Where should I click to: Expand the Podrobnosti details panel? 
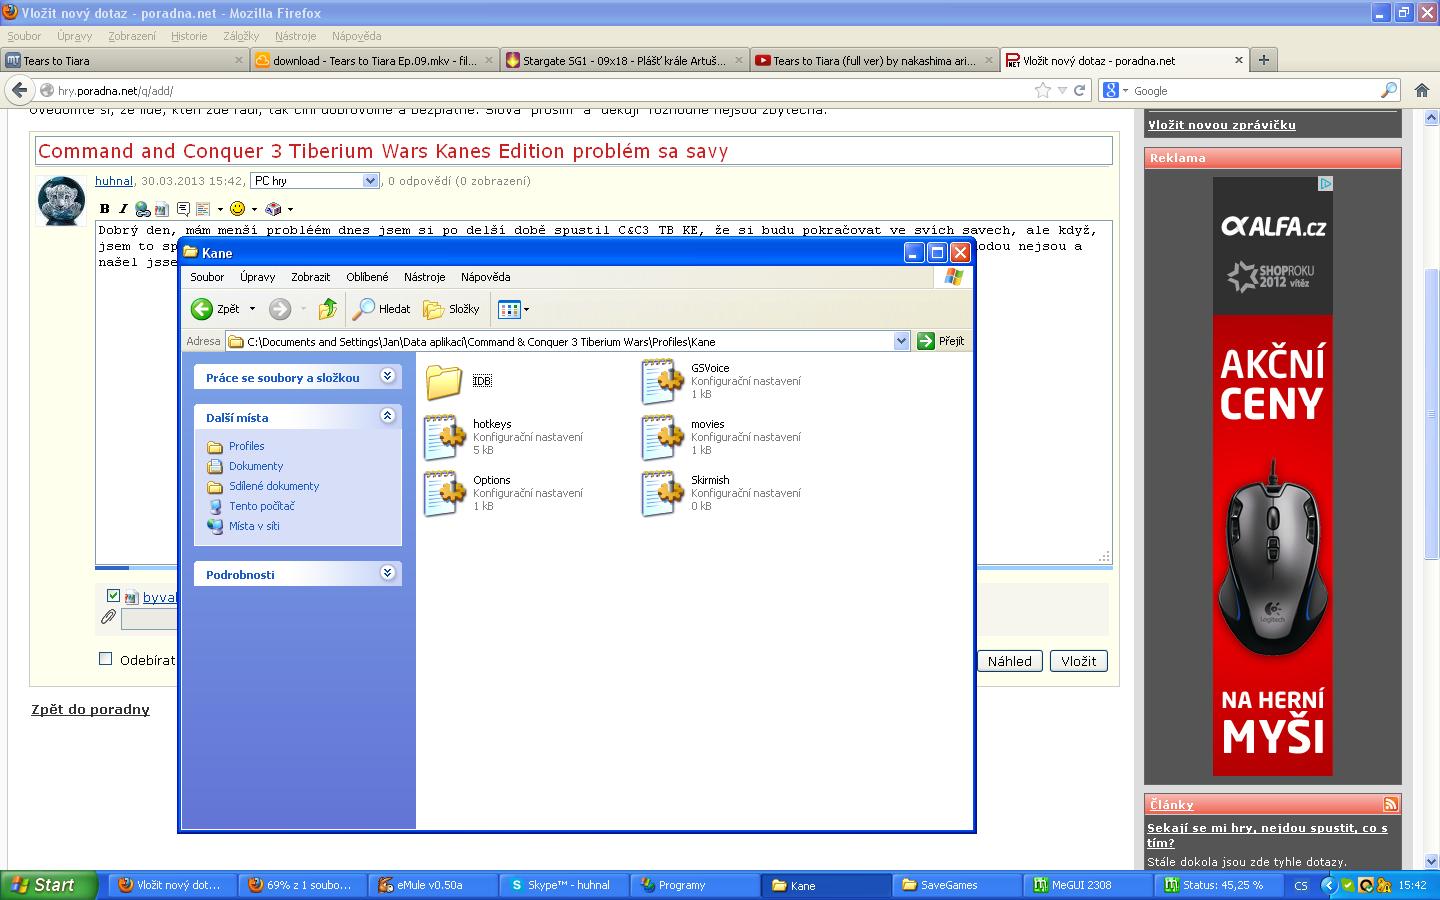[387, 573]
